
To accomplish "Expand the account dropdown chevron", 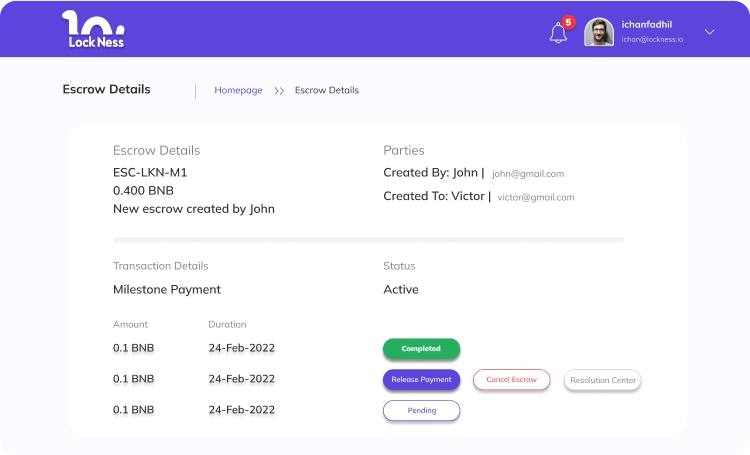I will point(709,32).
